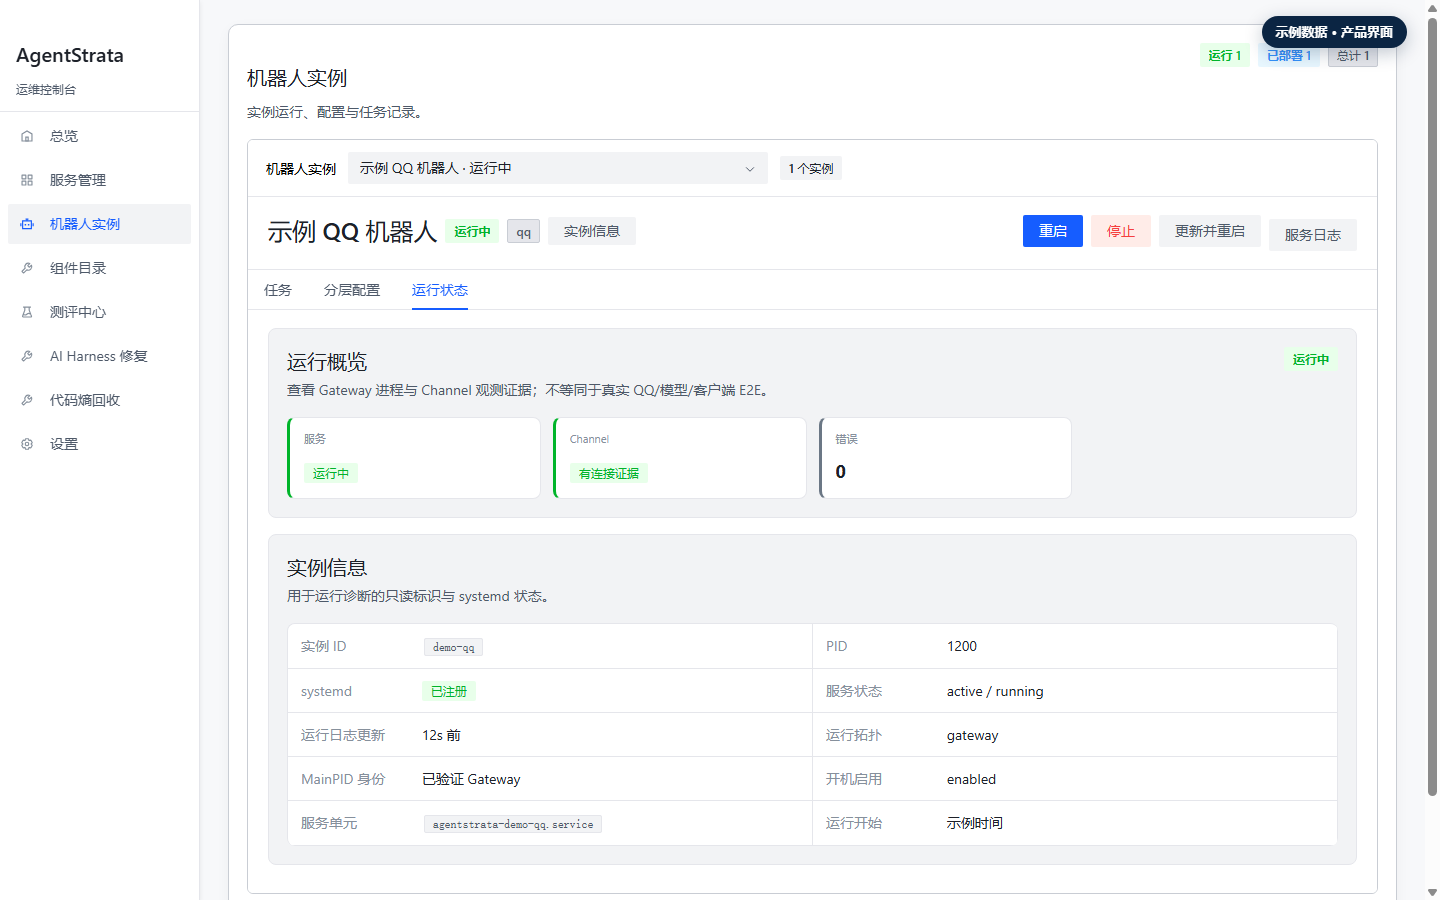
Task: Click the 总计 1 badge at top
Action: click(x=1353, y=56)
